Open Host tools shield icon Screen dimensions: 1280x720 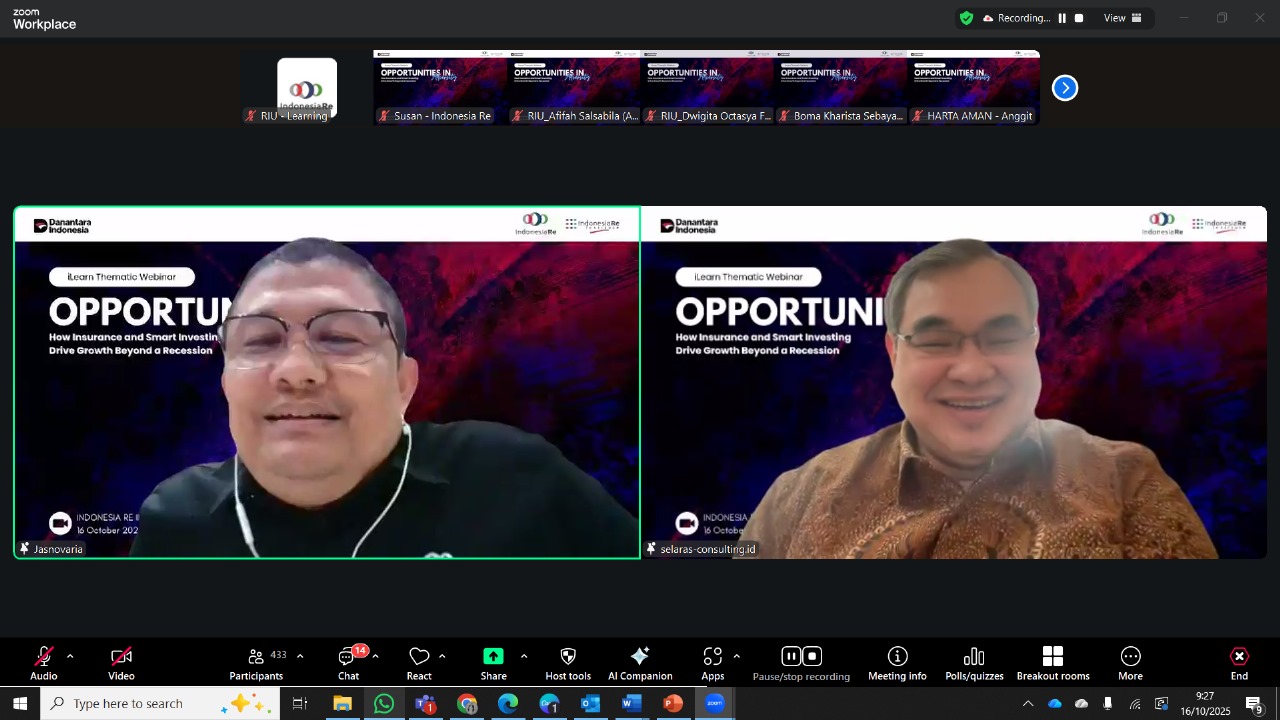coord(568,662)
